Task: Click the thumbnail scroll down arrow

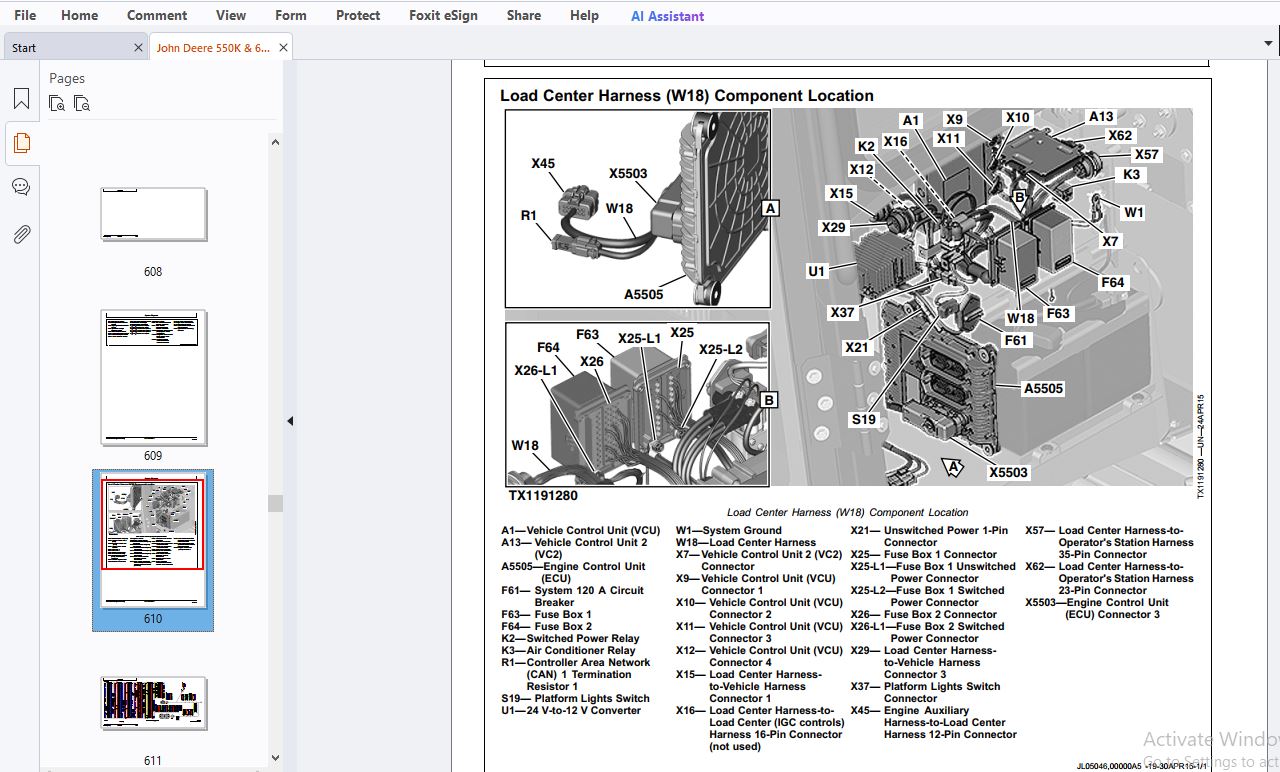Action: click(x=275, y=759)
